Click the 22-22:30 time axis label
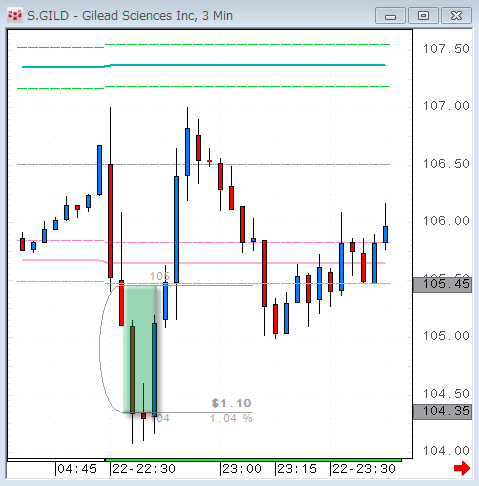Image resolution: width=479 pixels, height=486 pixels. click(144, 469)
